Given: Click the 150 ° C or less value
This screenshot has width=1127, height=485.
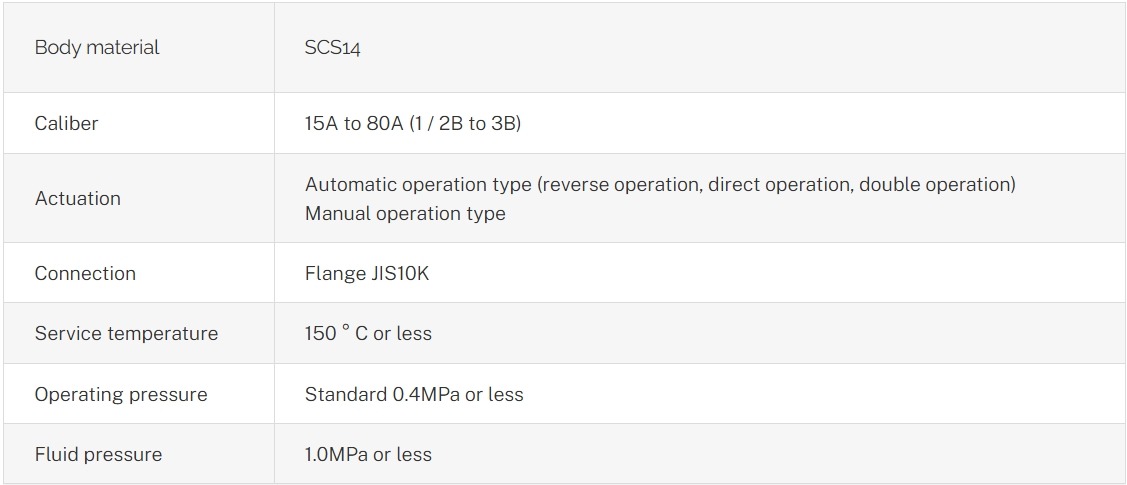Looking at the screenshot, I should click(x=368, y=334).
